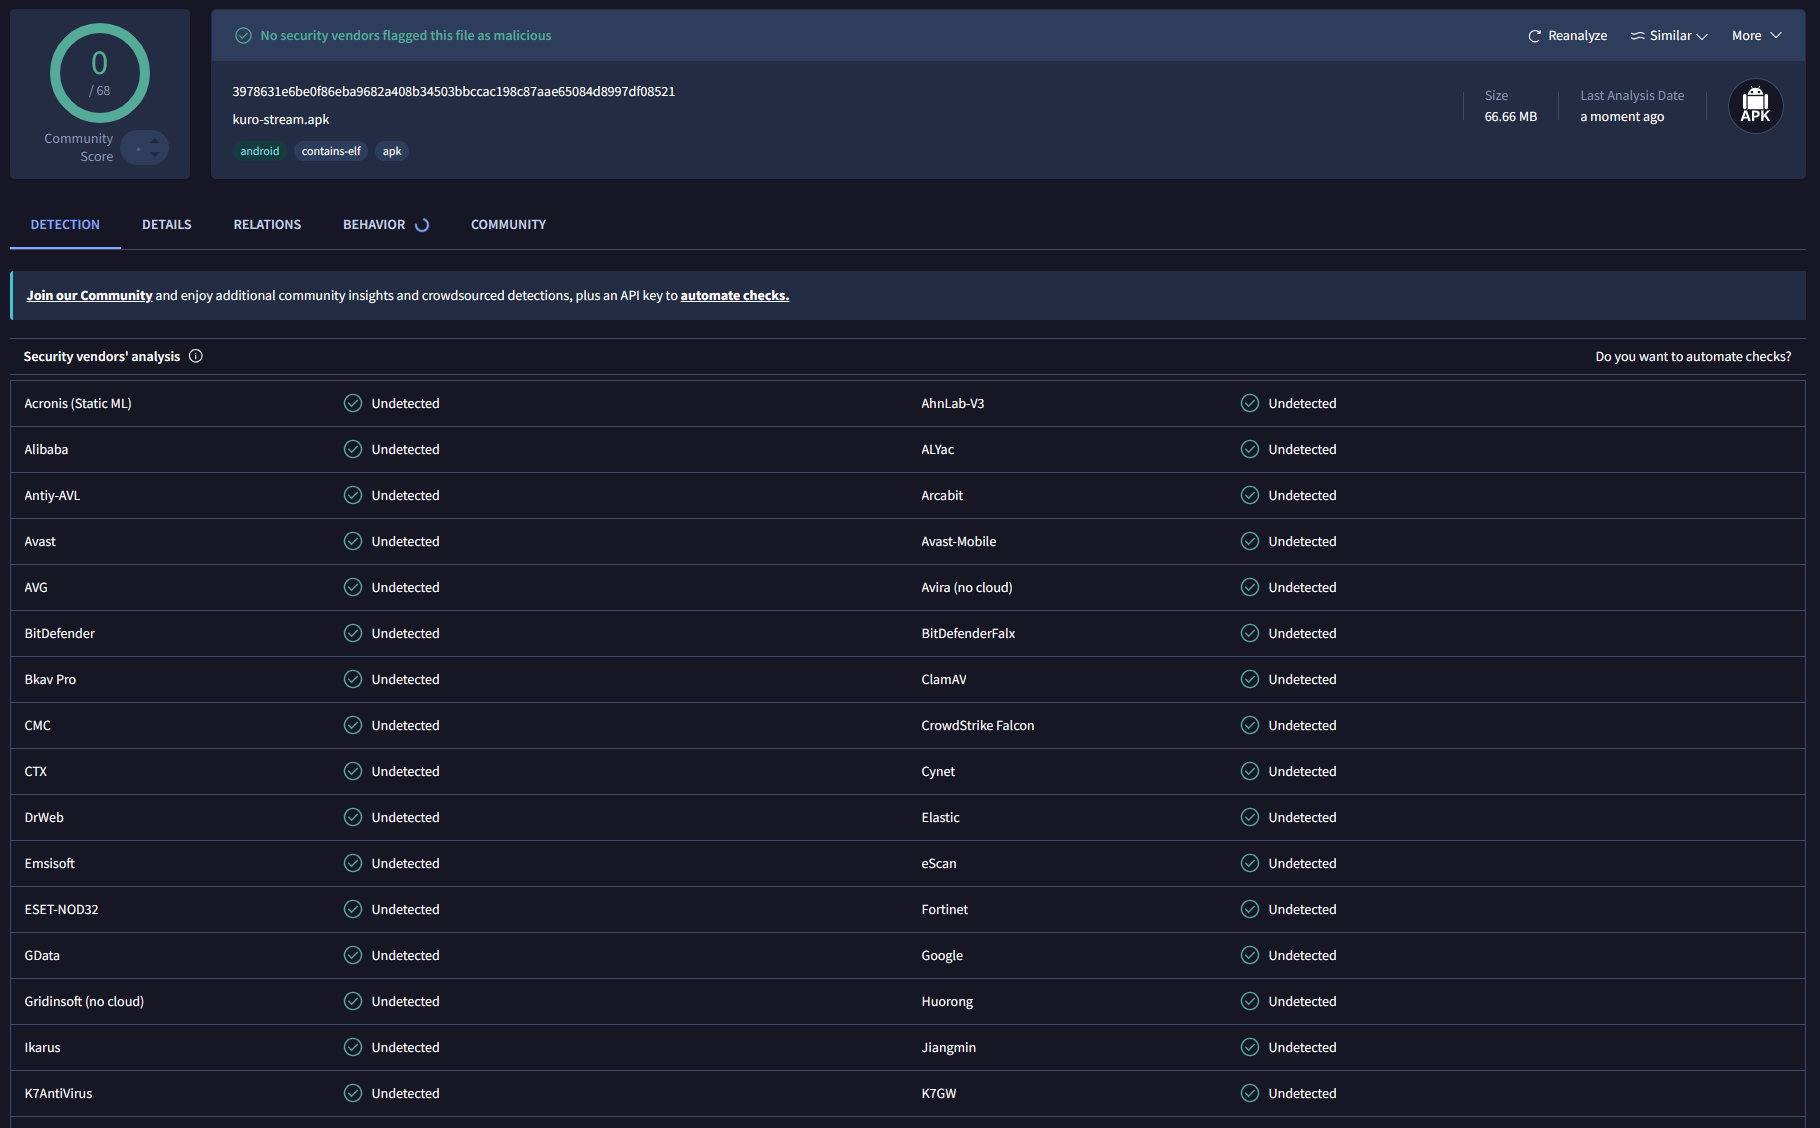Viewport: 1820px width, 1128px height.
Task: Click the check icon in ClamAV row
Action: [x=1250, y=679]
